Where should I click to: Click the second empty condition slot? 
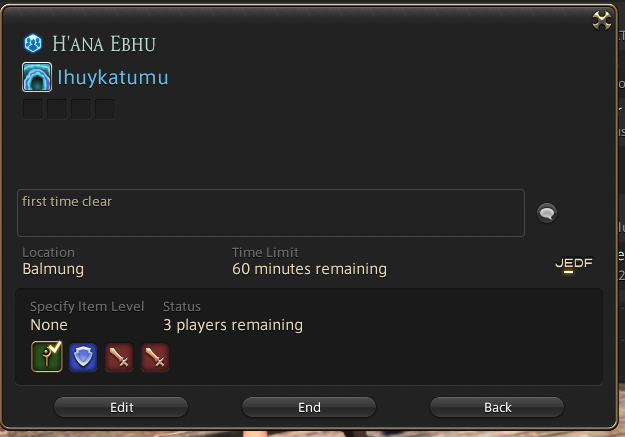tap(57, 109)
